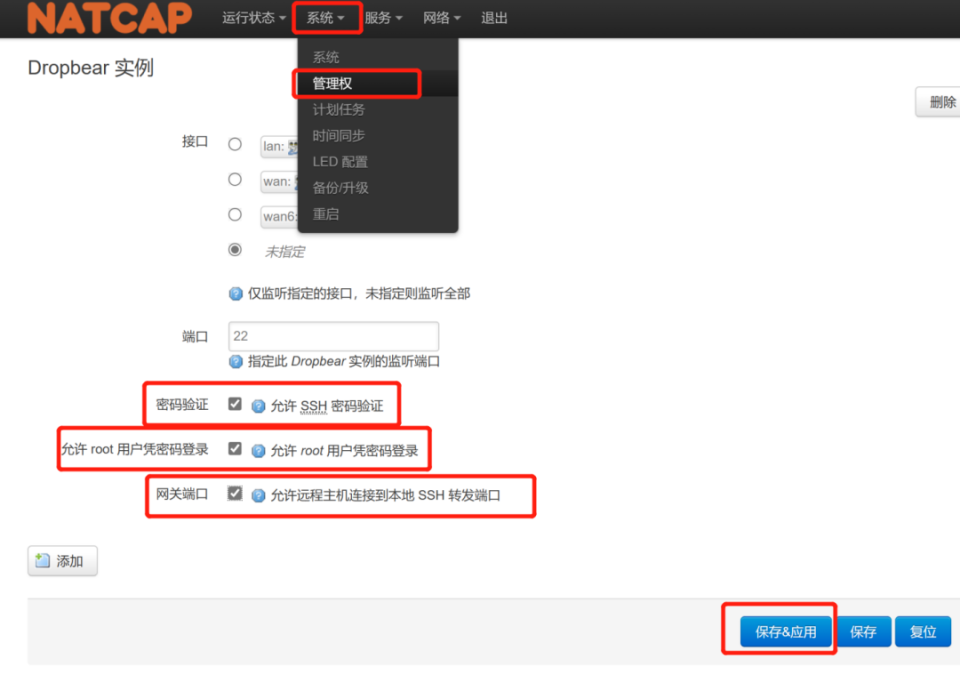This screenshot has width=960, height=675.
Task: Click help icon beside 允许 root 用户凭密码登录
Action: pos(258,451)
